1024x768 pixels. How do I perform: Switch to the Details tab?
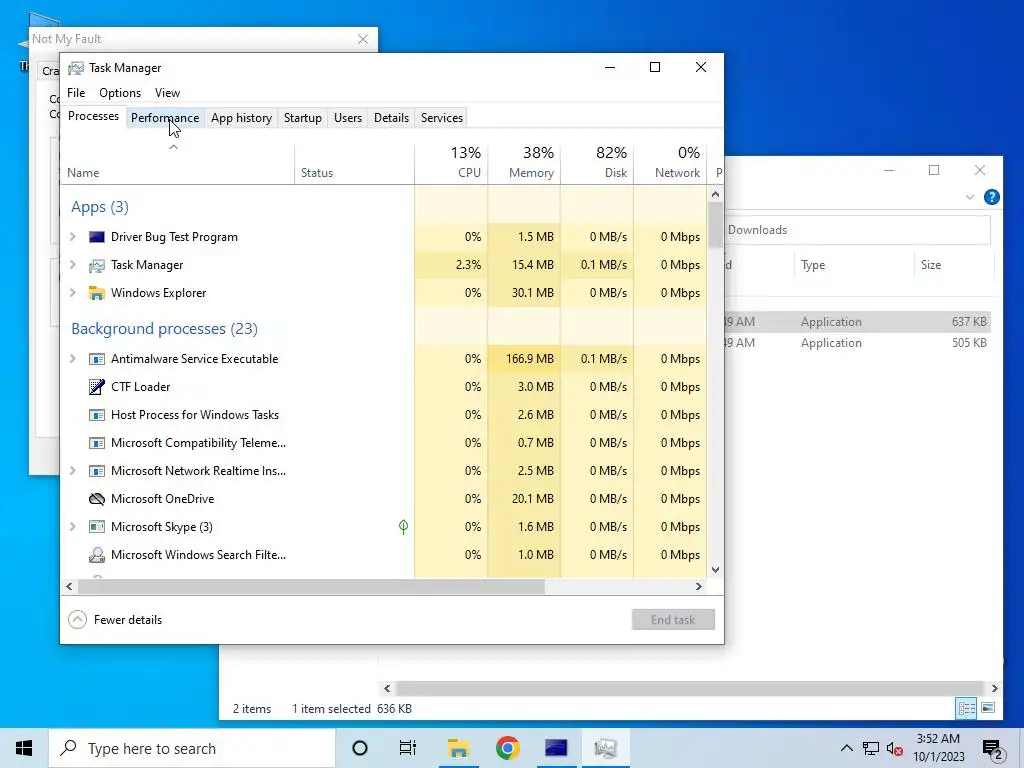click(x=391, y=118)
